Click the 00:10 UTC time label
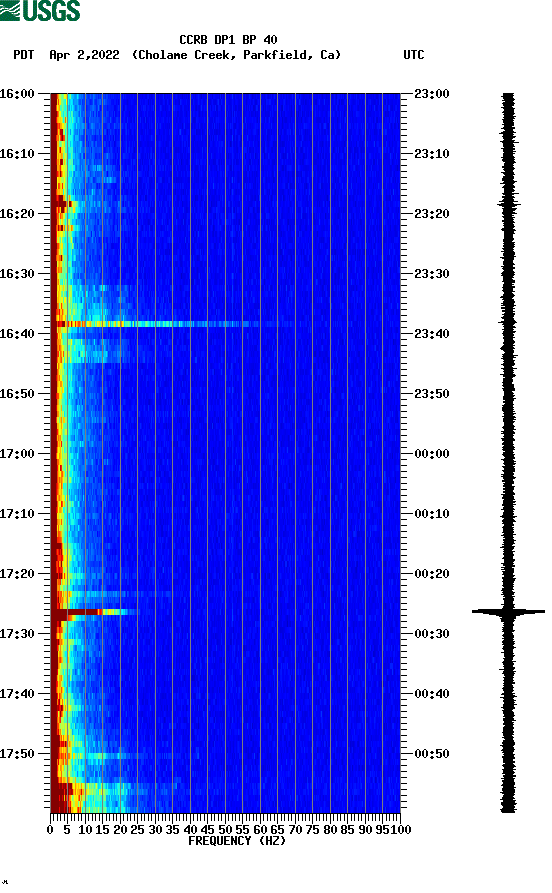The height and width of the screenshot is (893, 552). pos(432,514)
